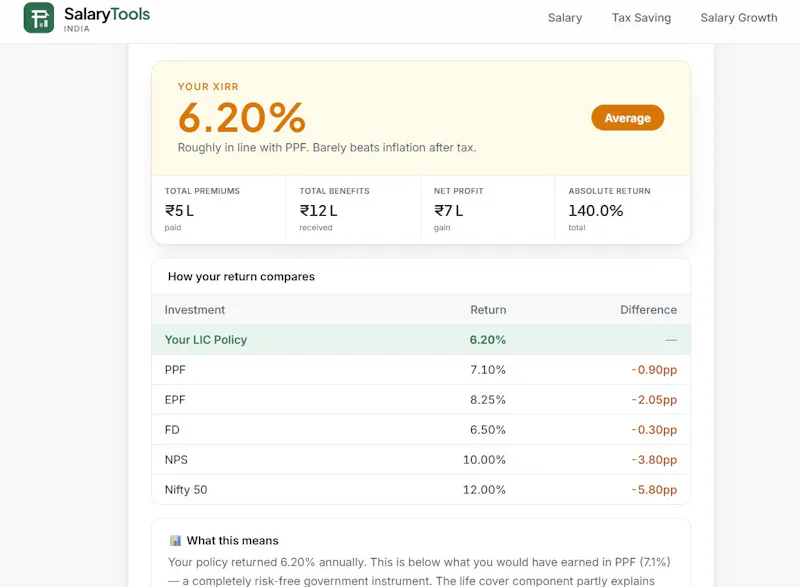This screenshot has height=587, width=800.
Task: Click the 'Your policy returned 6.20% annually' paragraph
Action: (419, 572)
